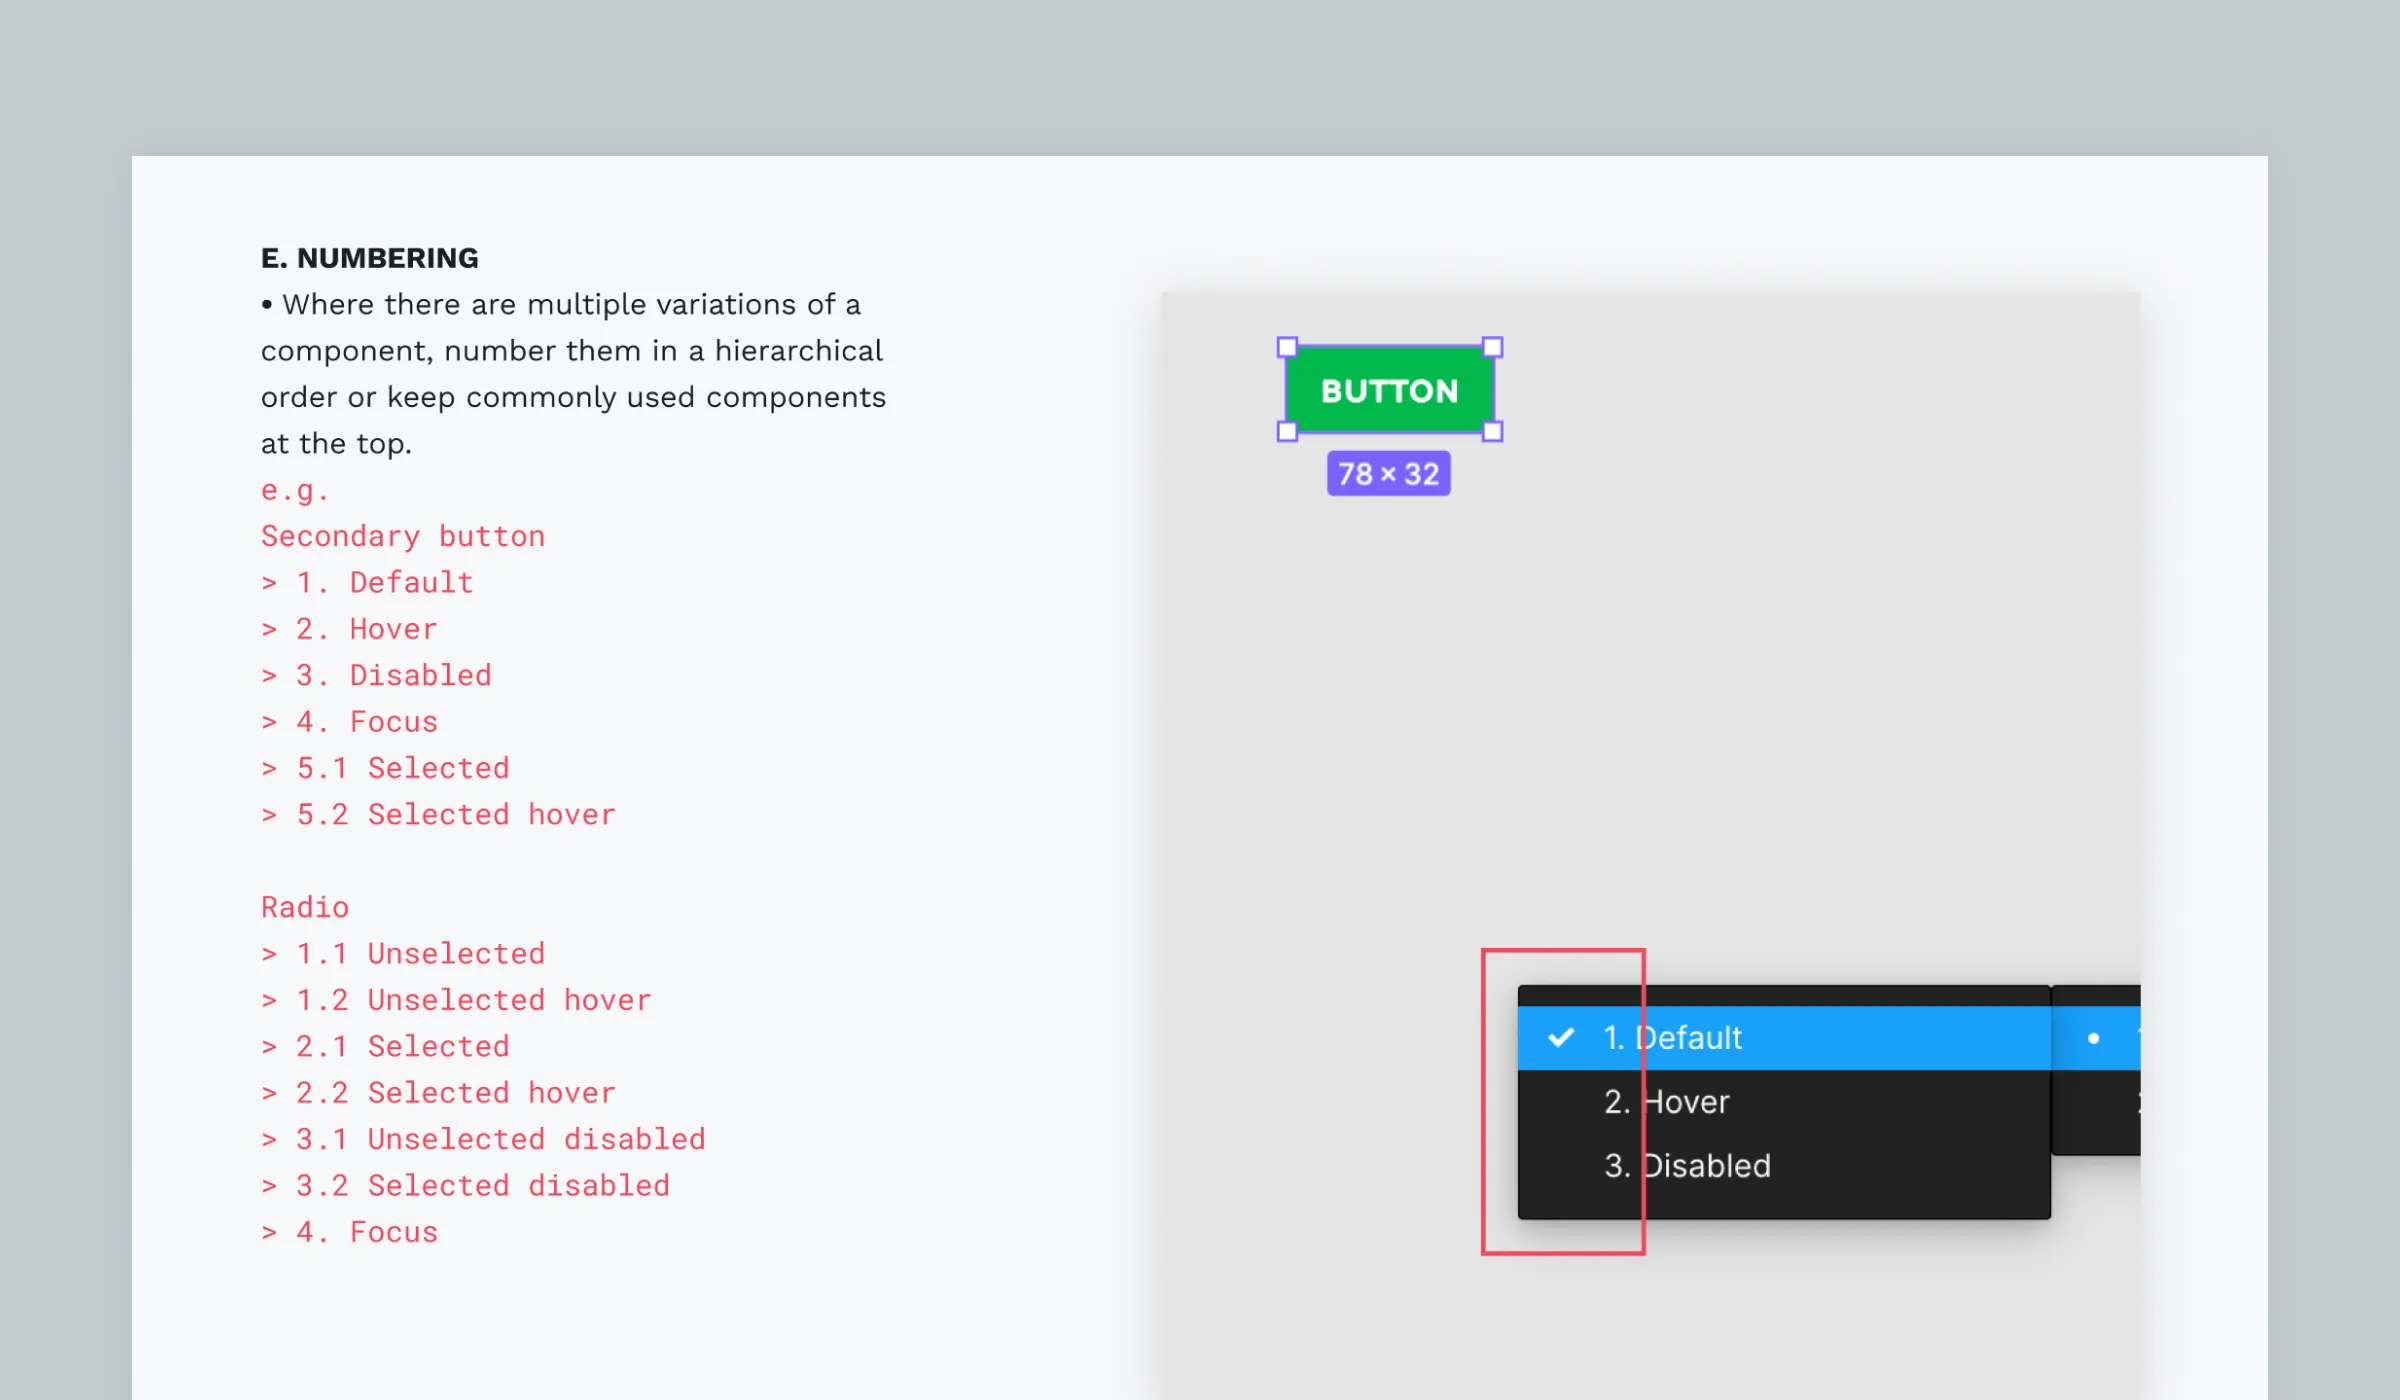
Task: Click the '> 2.1 Selected' line
Action: tap(385, 1046)
